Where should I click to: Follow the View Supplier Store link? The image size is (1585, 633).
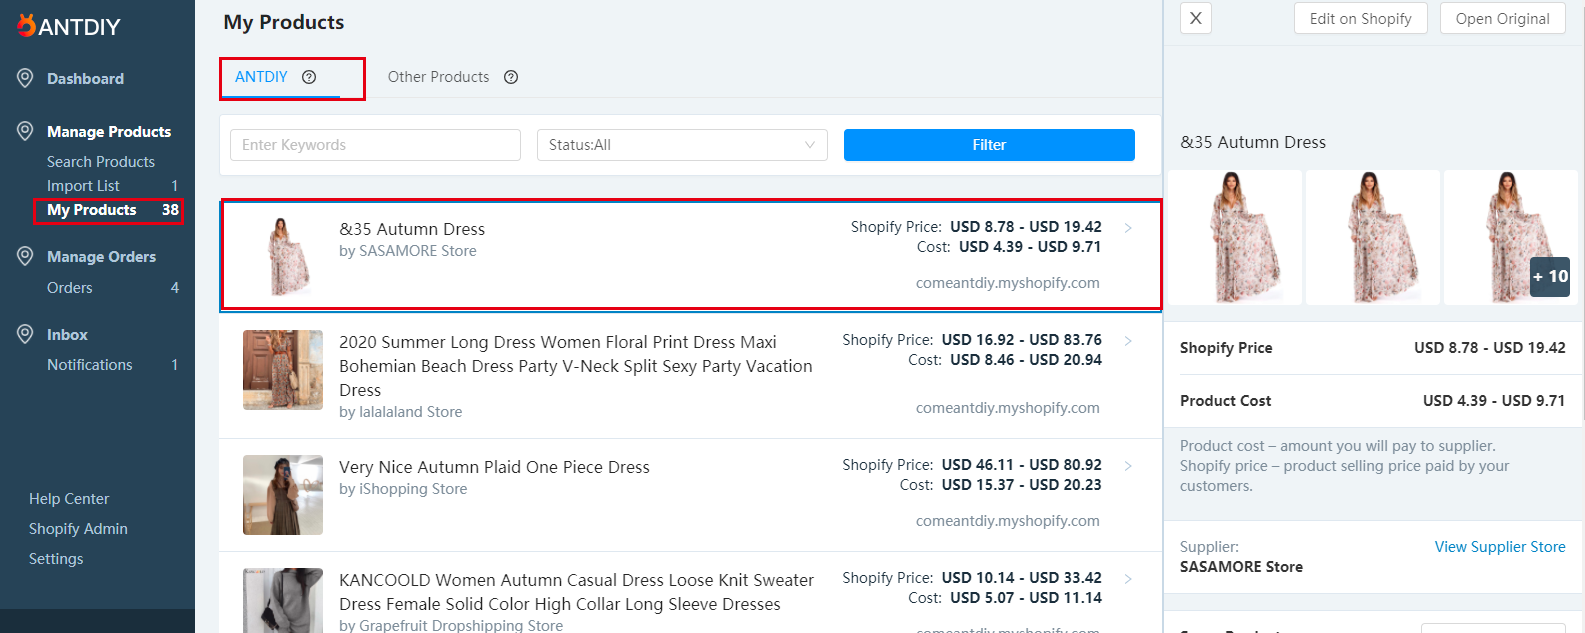pyautogui.click(x=1500, y=547)
